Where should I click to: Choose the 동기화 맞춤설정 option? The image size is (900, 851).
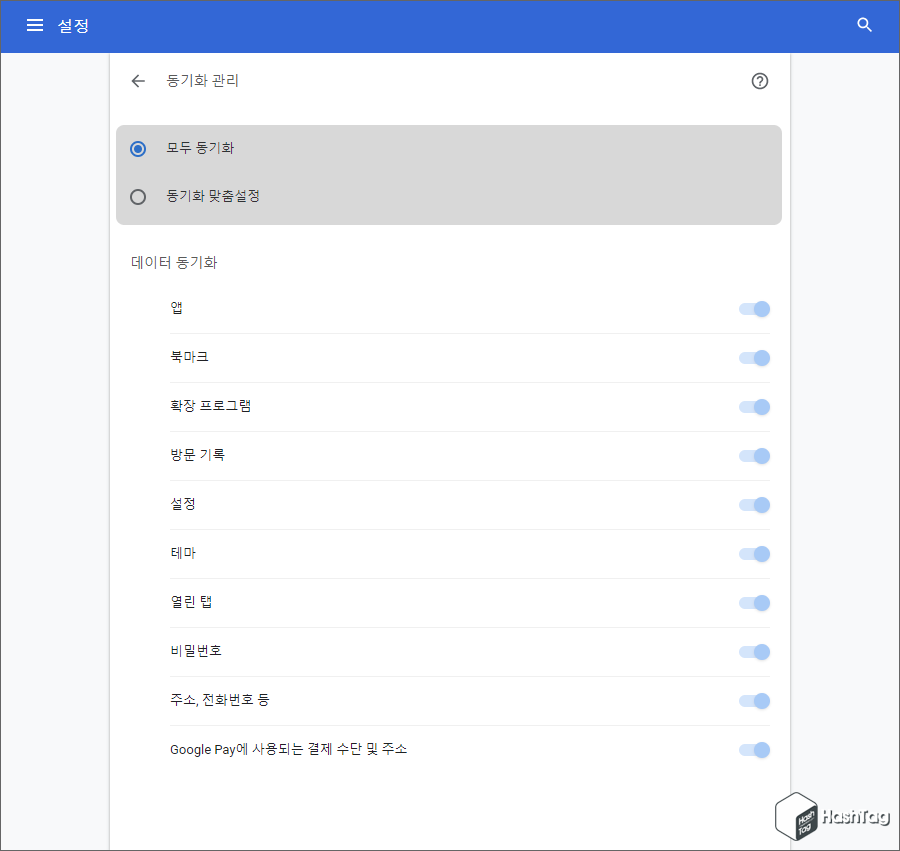click(138, 196)
